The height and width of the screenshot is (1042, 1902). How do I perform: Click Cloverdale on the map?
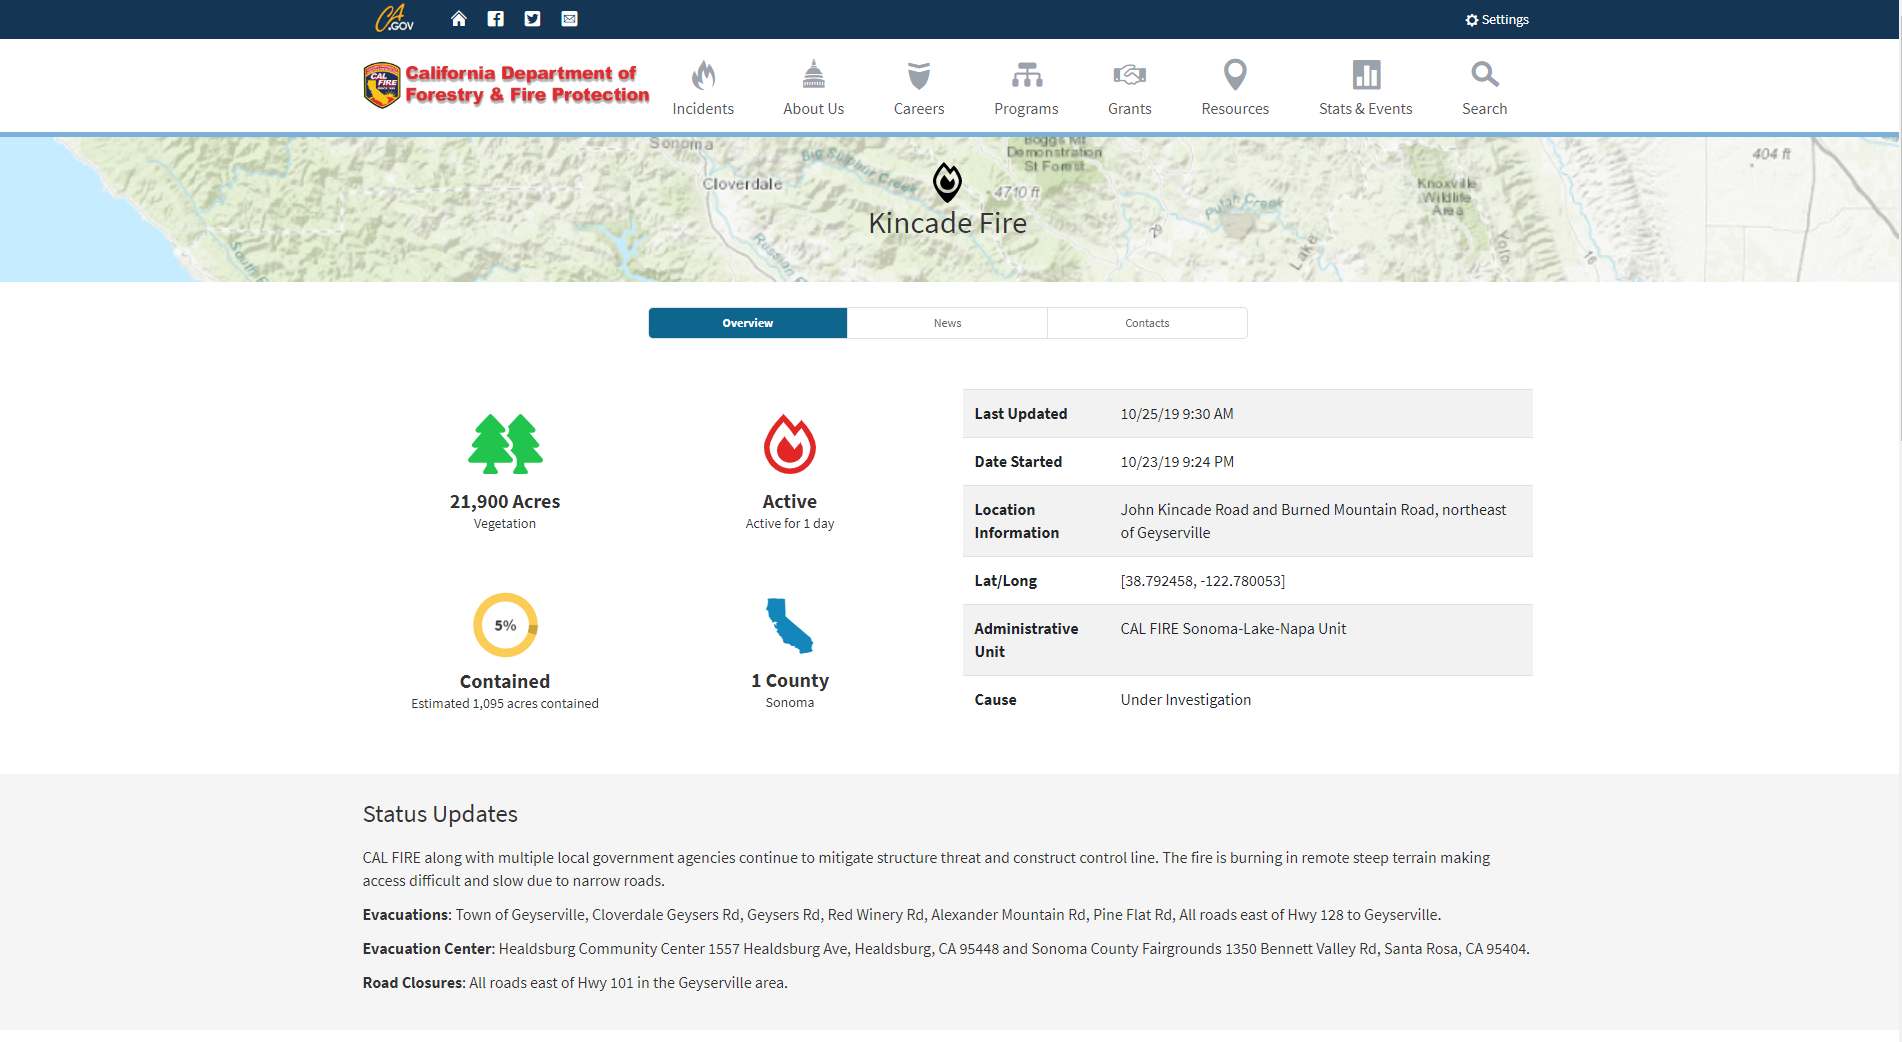tap(742, 184)
